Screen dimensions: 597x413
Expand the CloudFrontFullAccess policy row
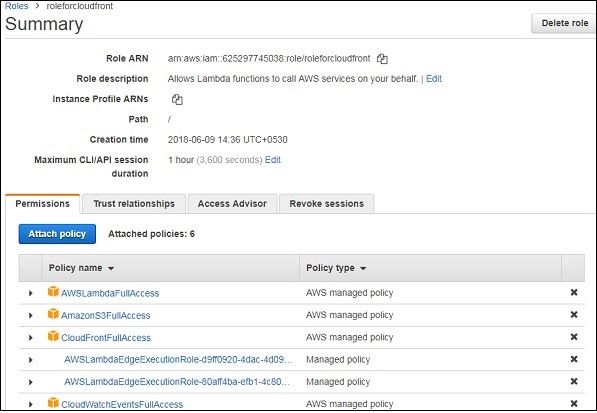click(x=30, y=338)
